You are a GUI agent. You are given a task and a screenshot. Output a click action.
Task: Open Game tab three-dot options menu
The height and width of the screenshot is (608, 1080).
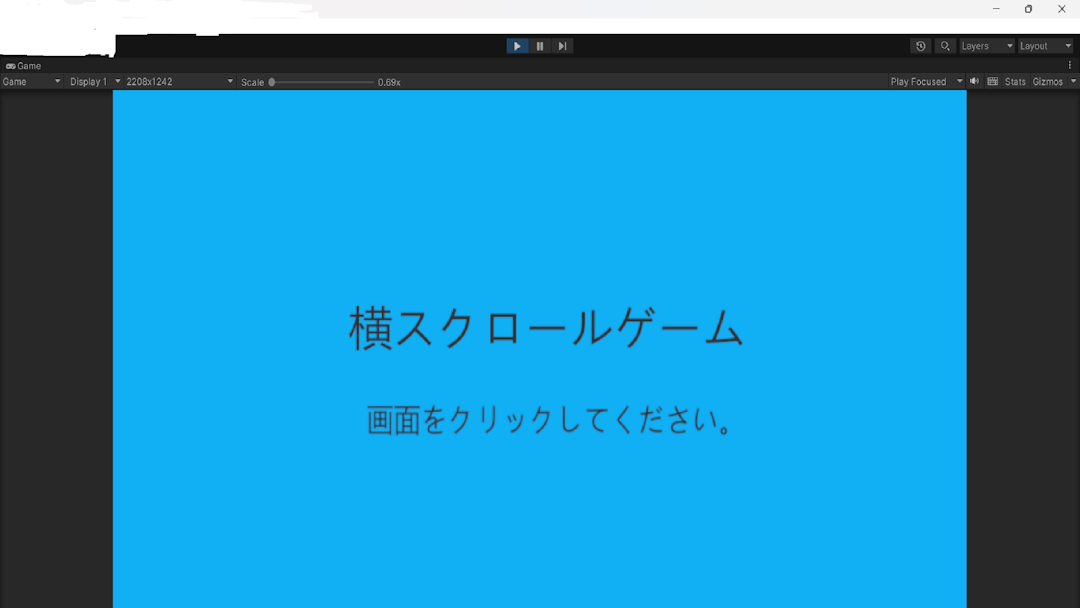1070,65
